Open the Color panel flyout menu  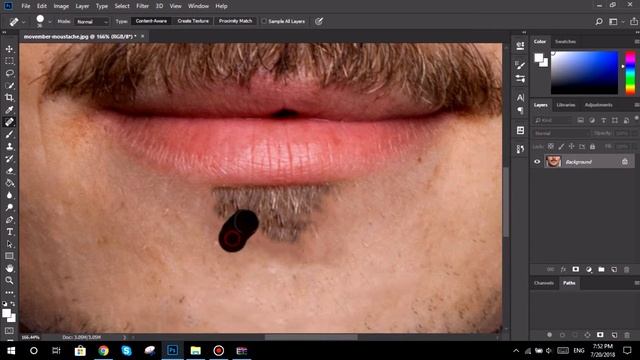click(636, 42)
